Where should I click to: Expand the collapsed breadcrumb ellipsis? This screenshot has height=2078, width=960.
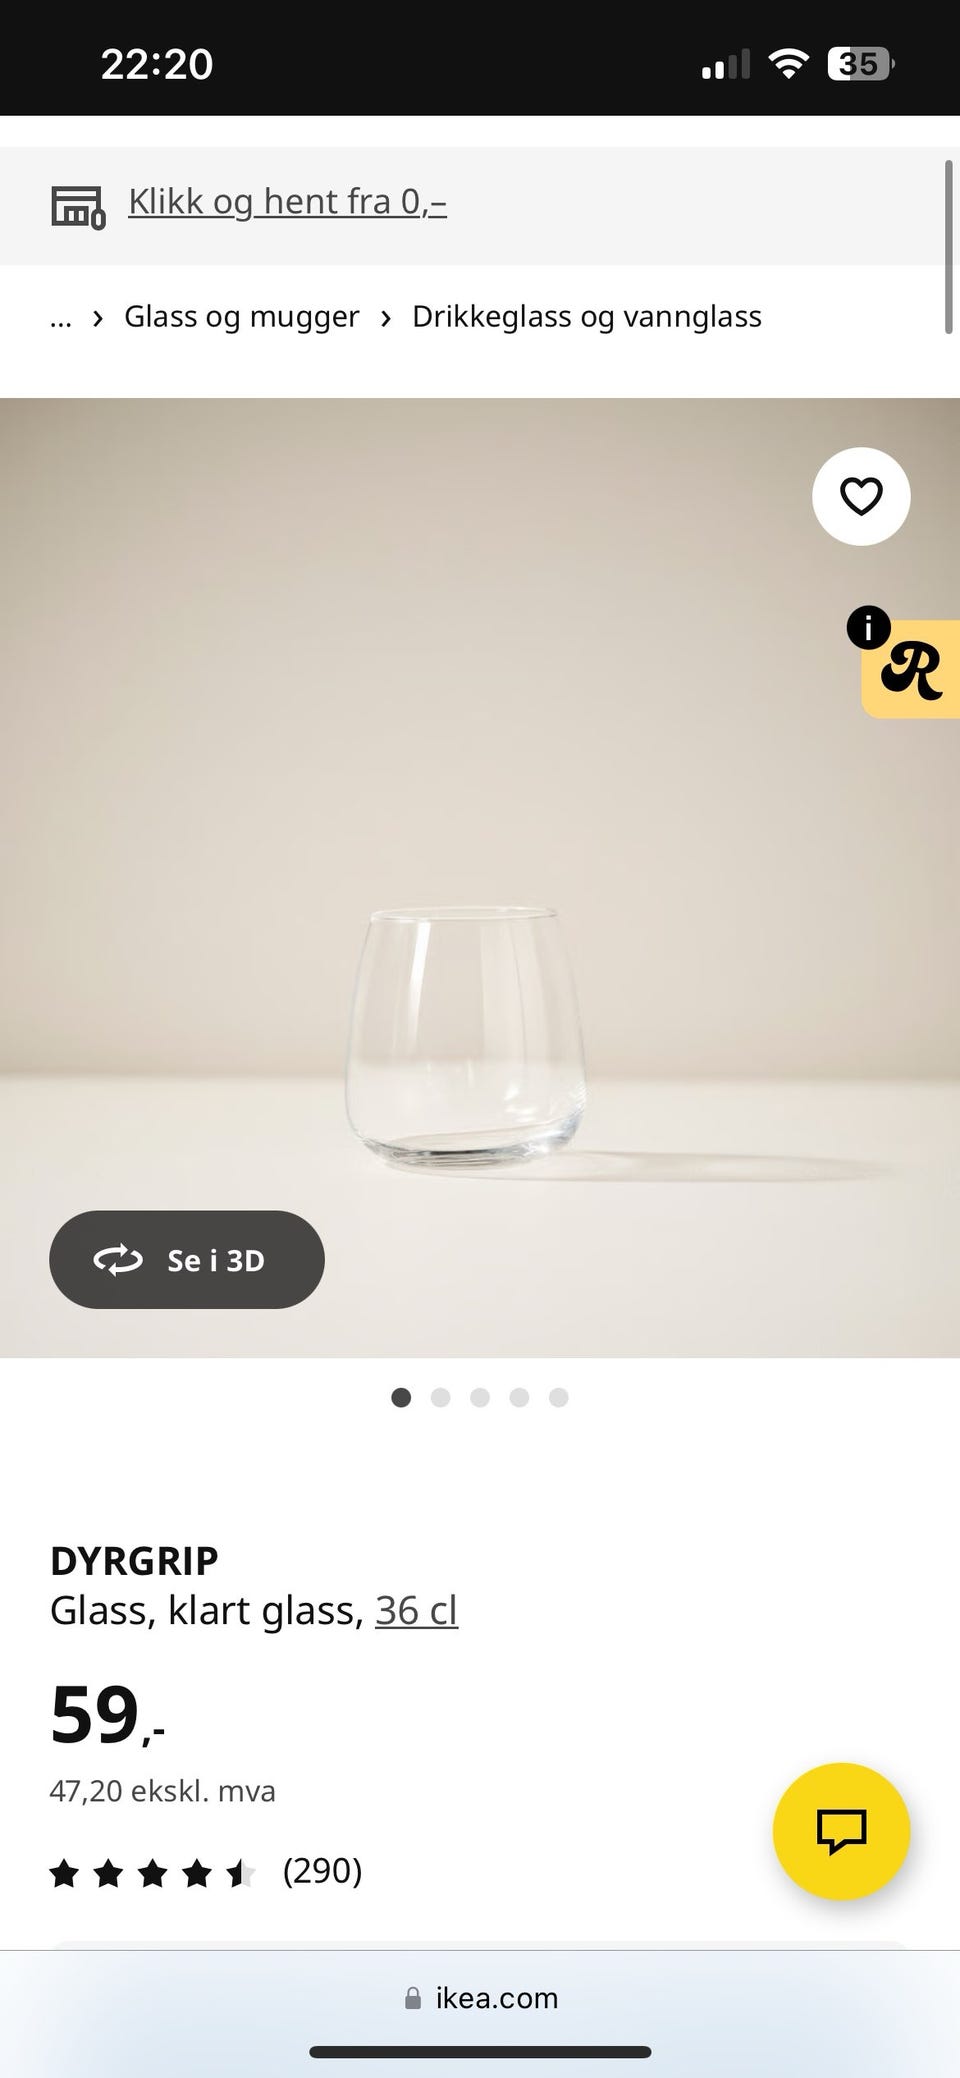61,318
